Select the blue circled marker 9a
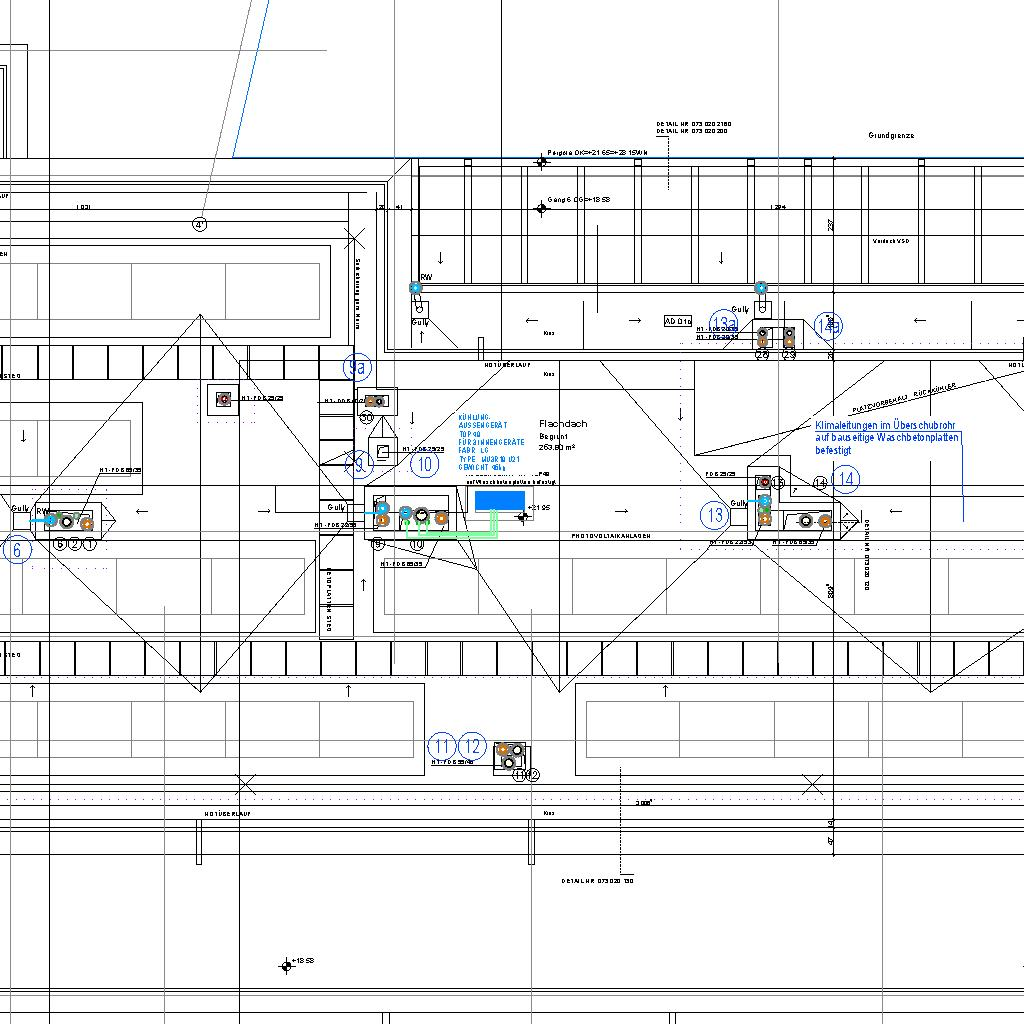 (x=356, y=368)
